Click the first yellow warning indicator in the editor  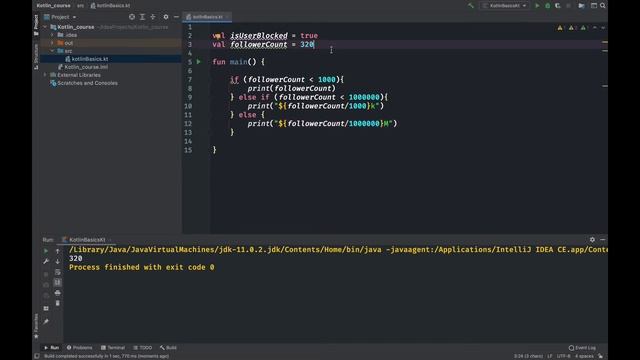pos(560,28)
